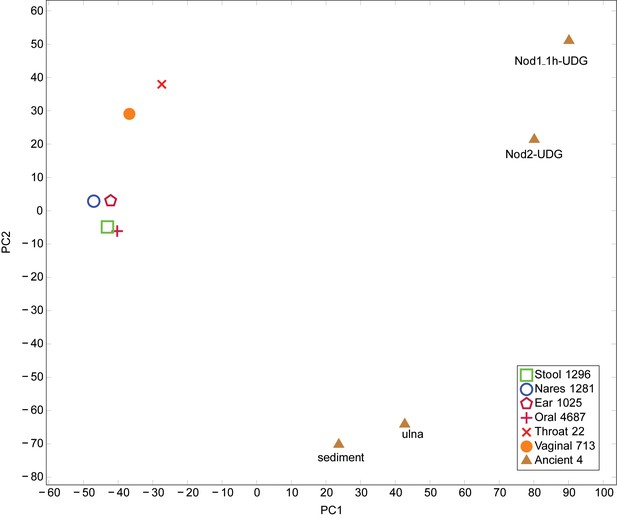
Task: Click the 'Throat 22' legend text
Action: 559,431
